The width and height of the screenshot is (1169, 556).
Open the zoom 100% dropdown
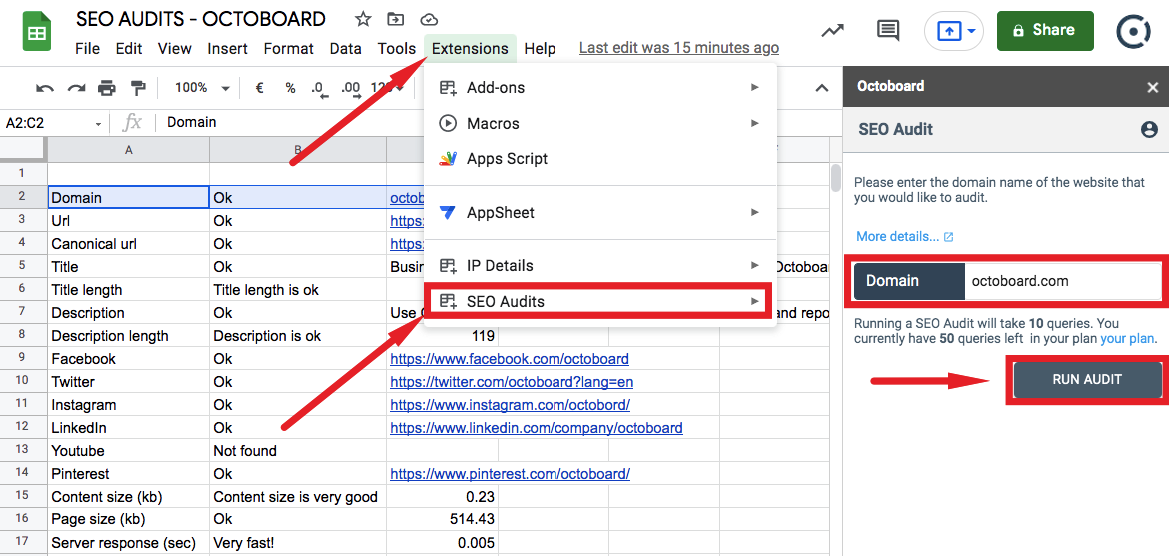click(202, 88)
